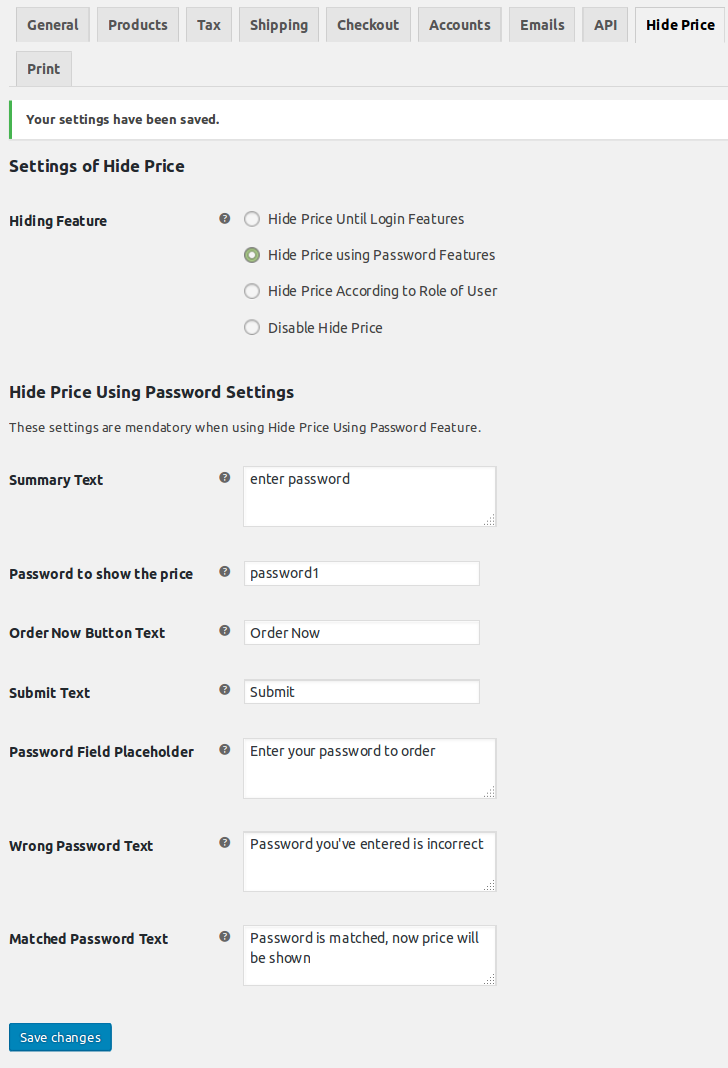Open the Shipping settings tab

pos(280,25)
